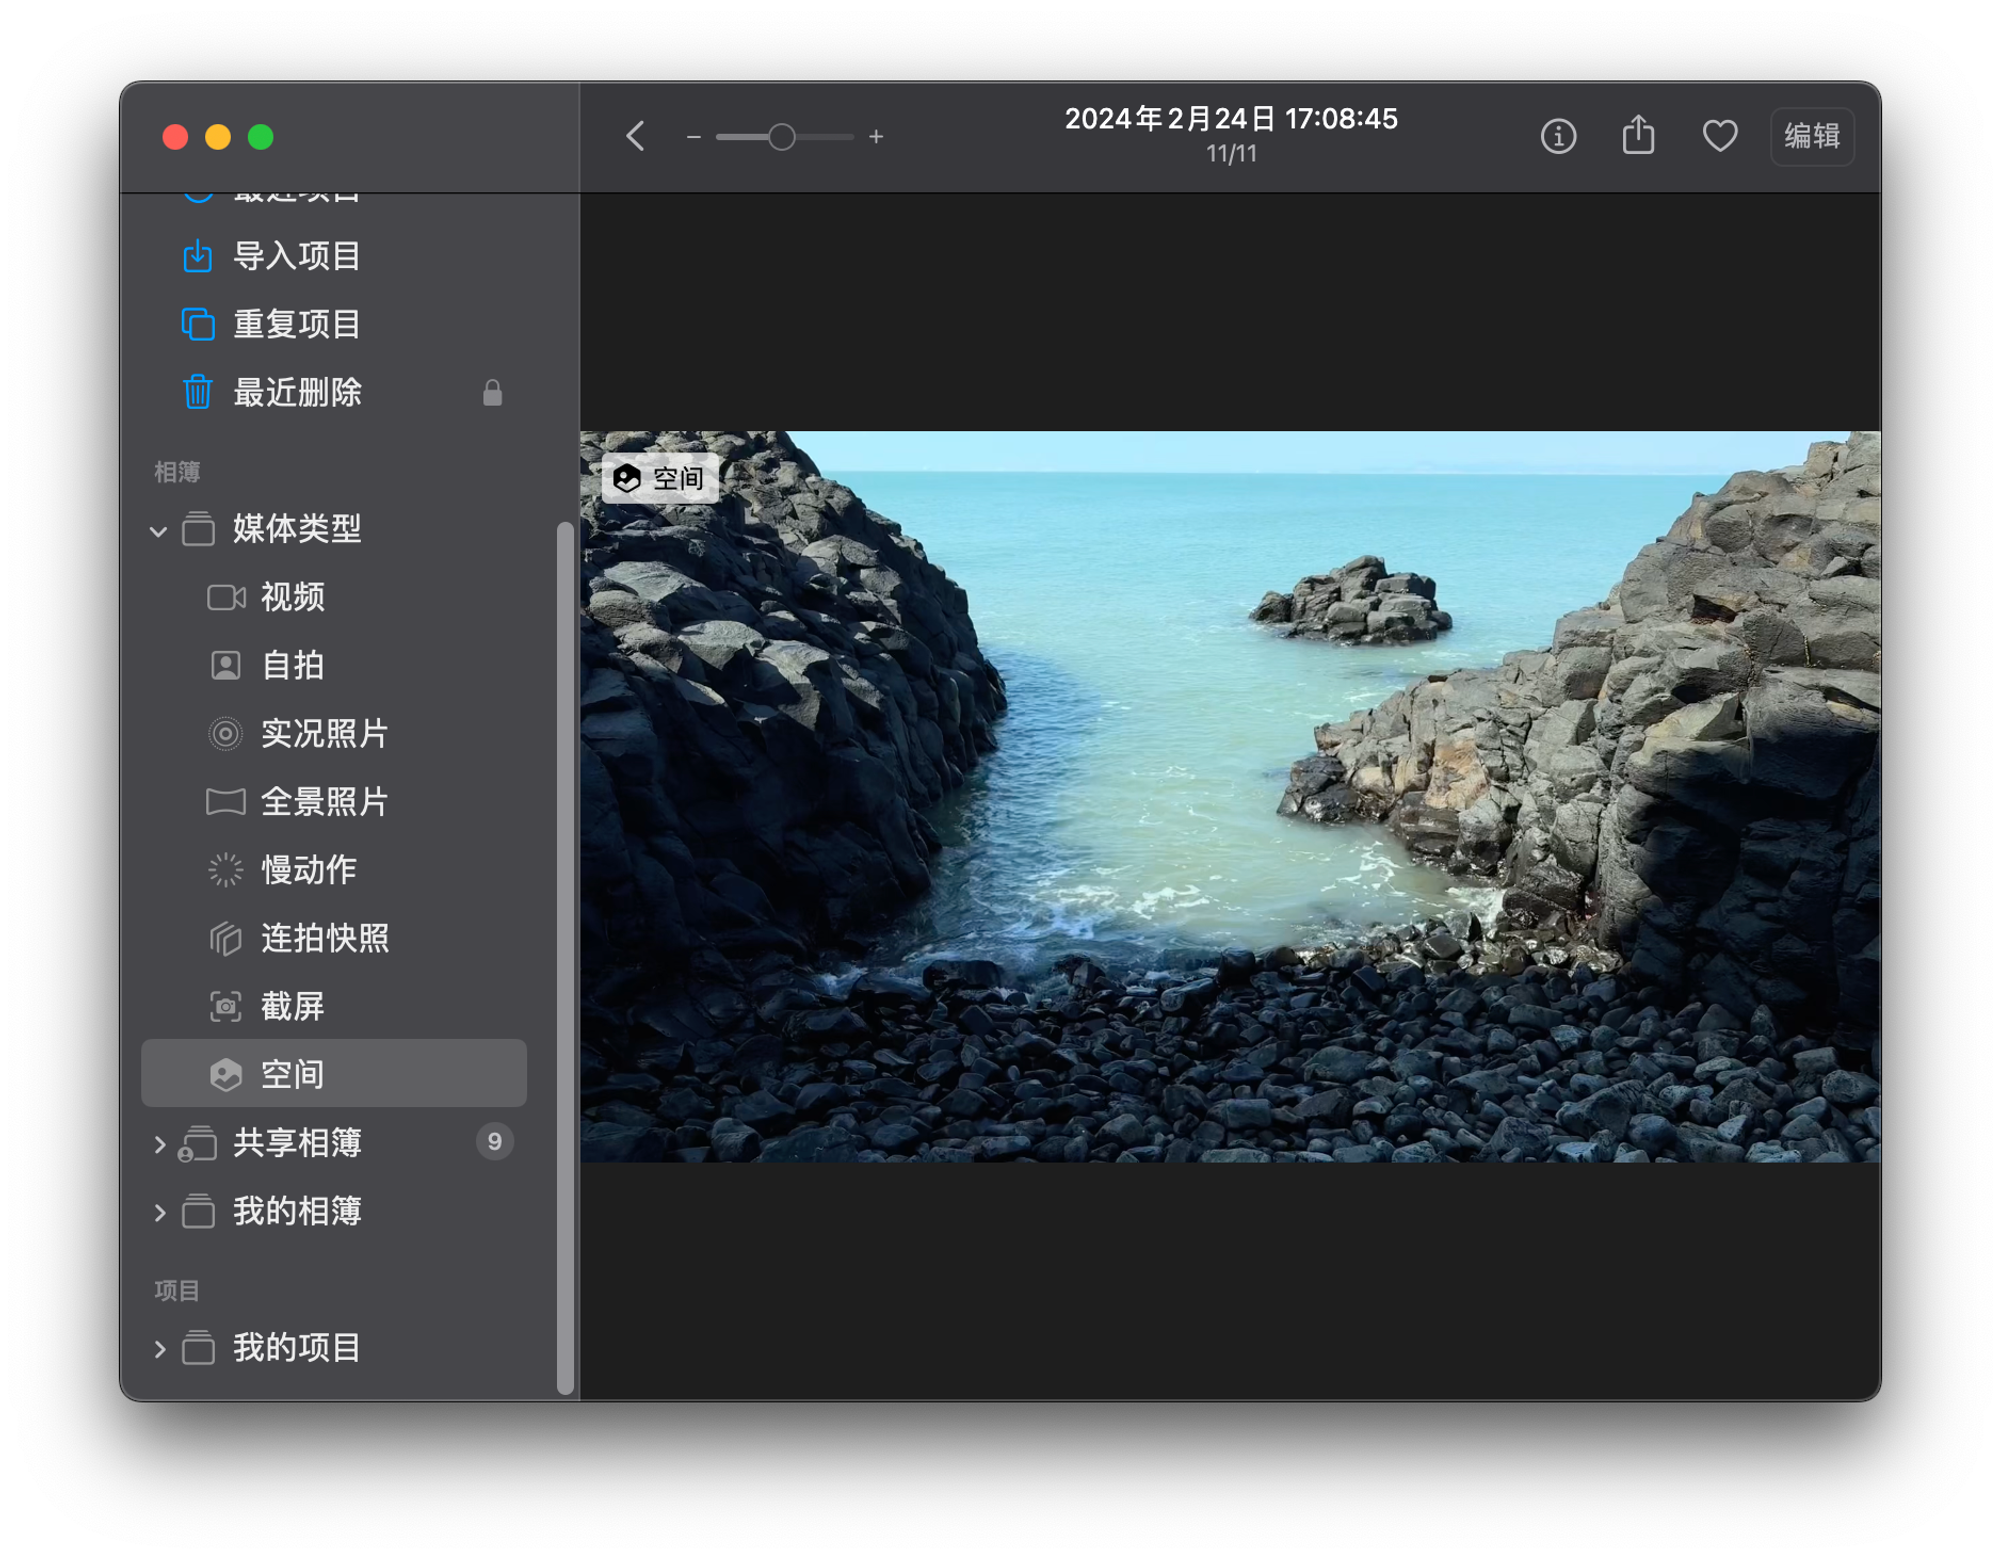Expand the 我的相簿 group

(159, 1212)
